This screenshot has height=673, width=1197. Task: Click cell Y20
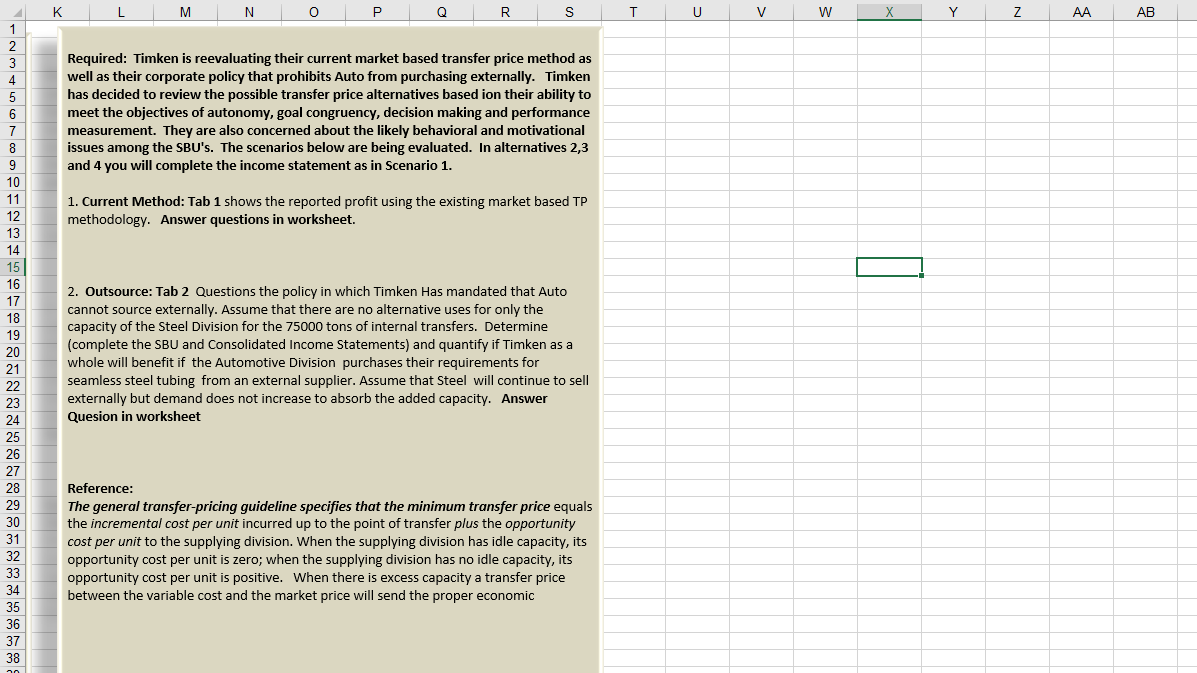[953, 352]
